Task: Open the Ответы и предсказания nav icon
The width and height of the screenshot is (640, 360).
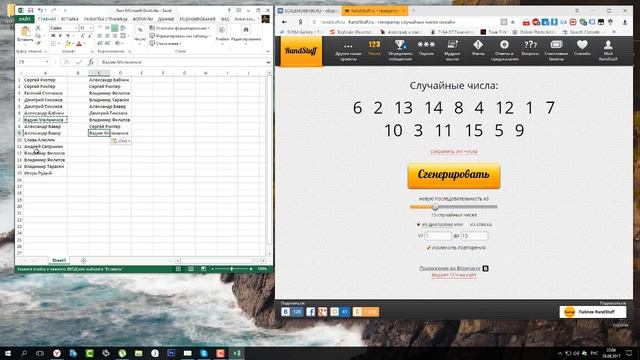Action: (504, 50)
